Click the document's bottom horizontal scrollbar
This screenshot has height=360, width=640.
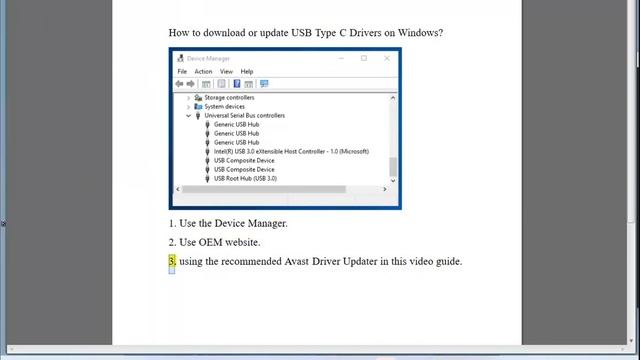click(316, 349)
